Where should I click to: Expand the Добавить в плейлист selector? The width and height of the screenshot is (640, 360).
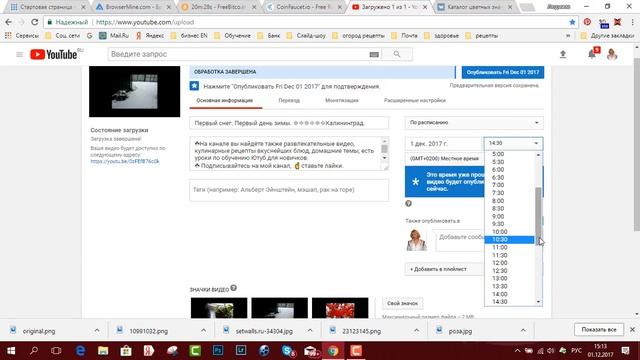pyautogui.click(x=444, y=269)
